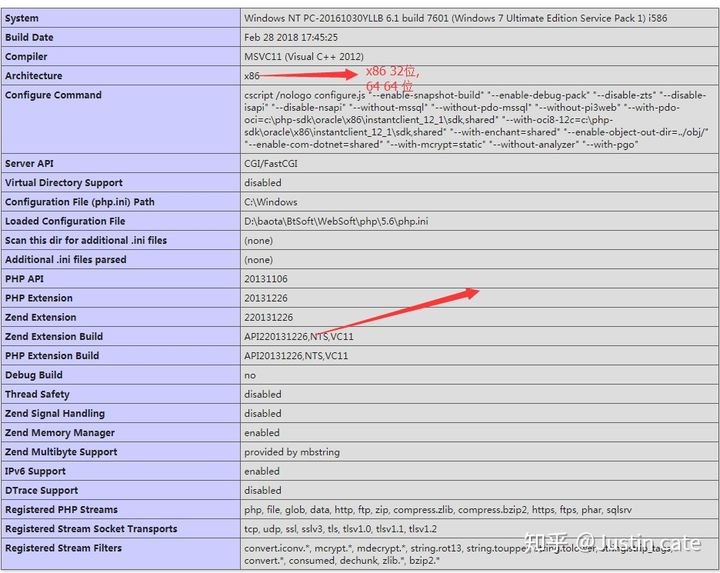Select 'Zend Memory Manager' label
This screenshot has height=573, width=720.
pyautogui.click(x=60, y=433)
